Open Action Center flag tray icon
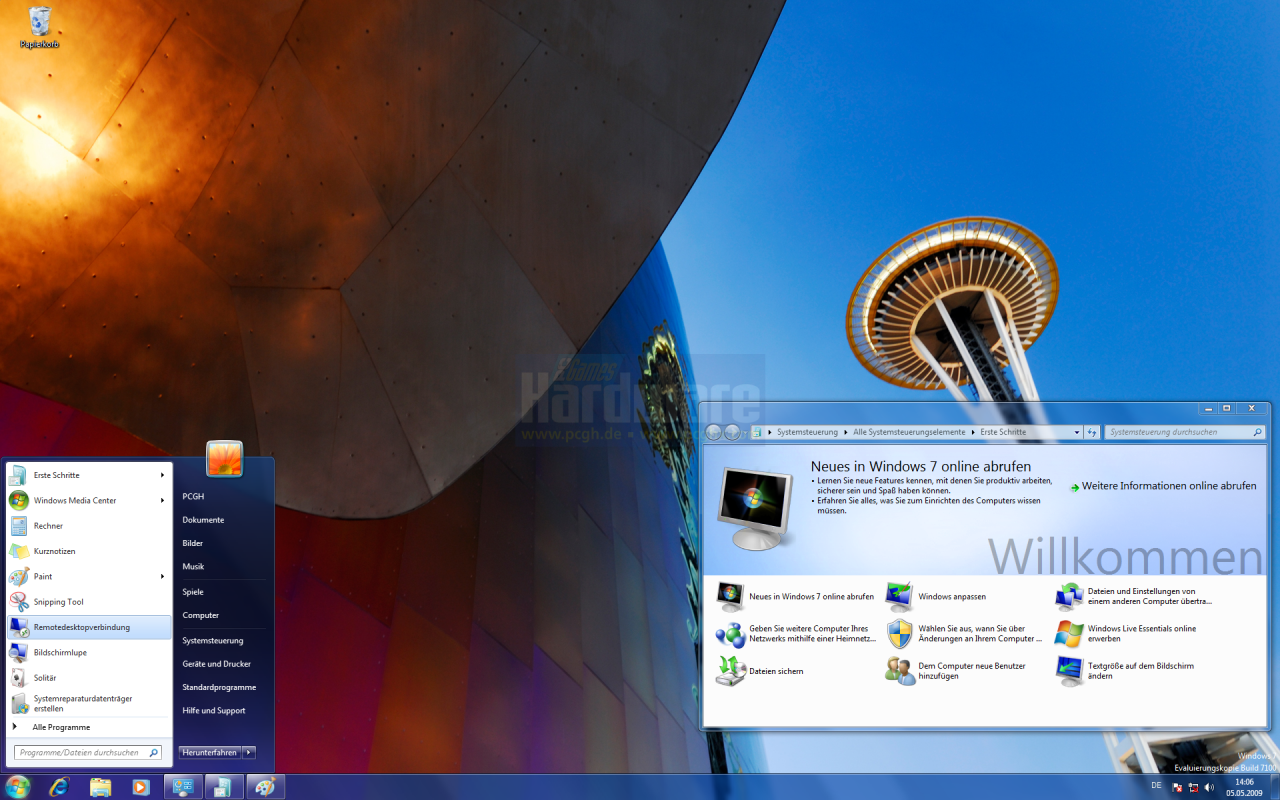This screenshot has height=800, width=1280. coord(1177,787)
